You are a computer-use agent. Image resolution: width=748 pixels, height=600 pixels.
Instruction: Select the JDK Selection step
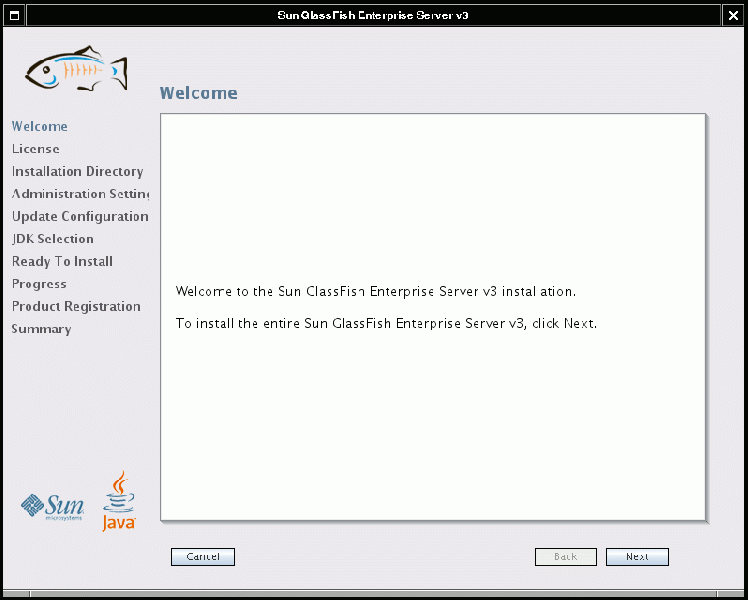52,238
